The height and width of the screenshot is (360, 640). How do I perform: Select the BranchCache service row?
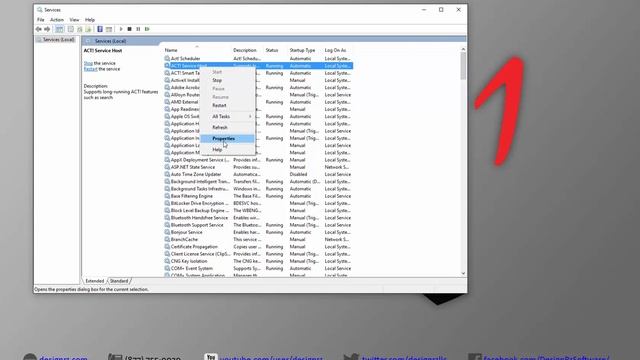[258, 239]
